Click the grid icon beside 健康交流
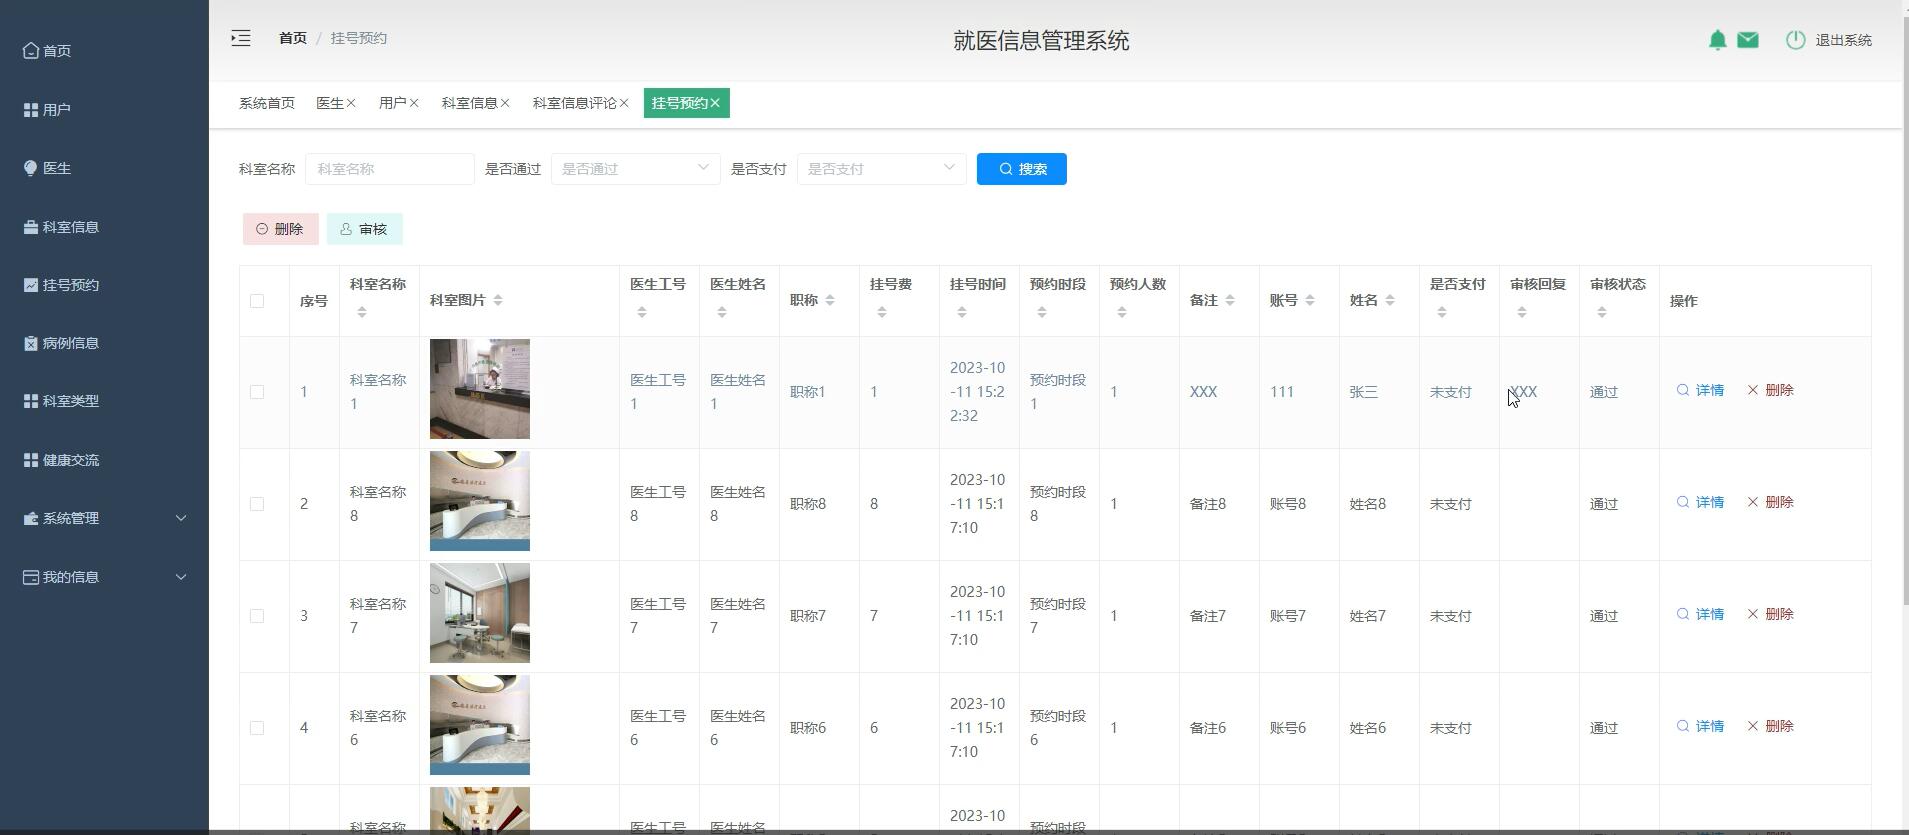Viewport: 1909px width, 835px height. [x=31, y=460]
